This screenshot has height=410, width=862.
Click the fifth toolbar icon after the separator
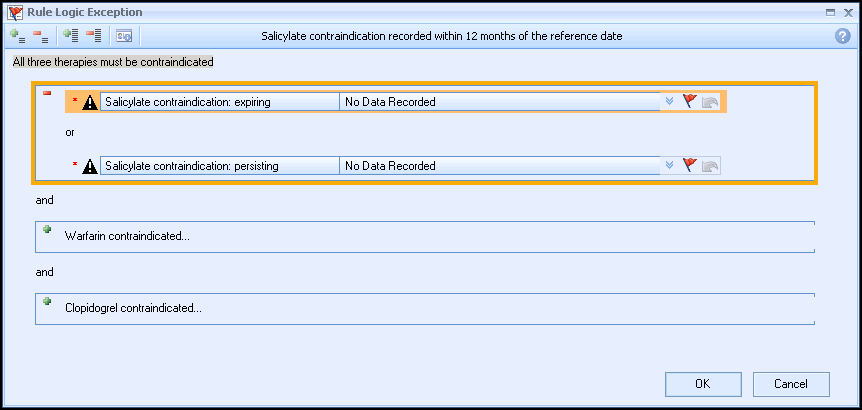pos(125,36)
